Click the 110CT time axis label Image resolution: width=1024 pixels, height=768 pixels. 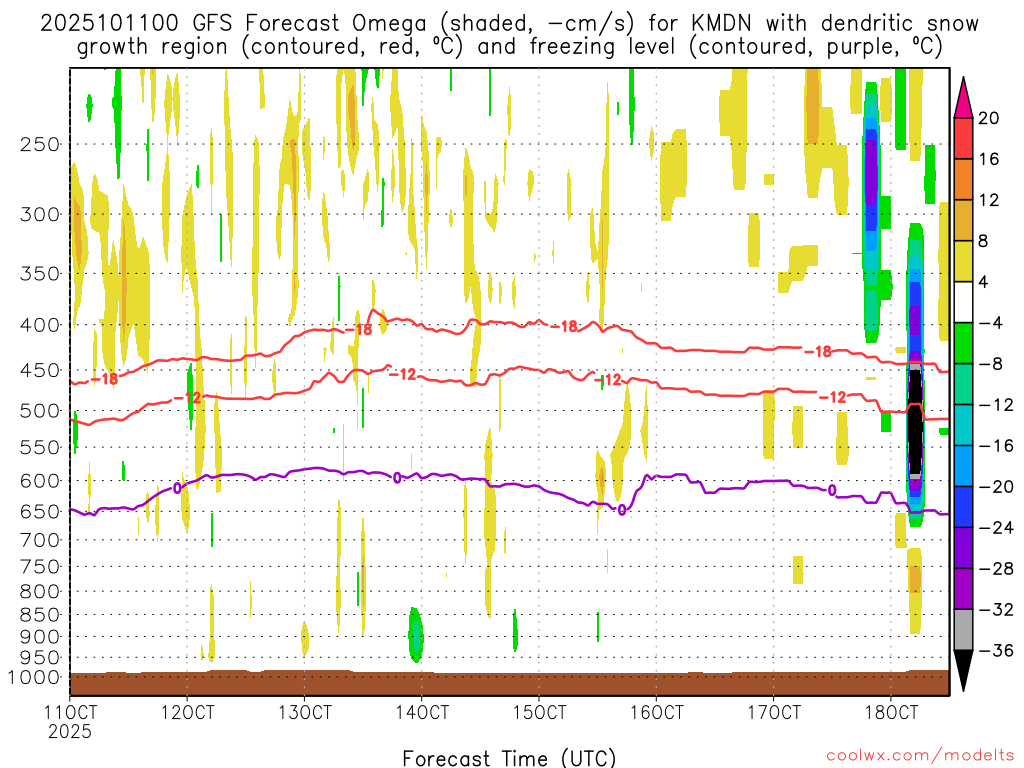pos(70,712)
